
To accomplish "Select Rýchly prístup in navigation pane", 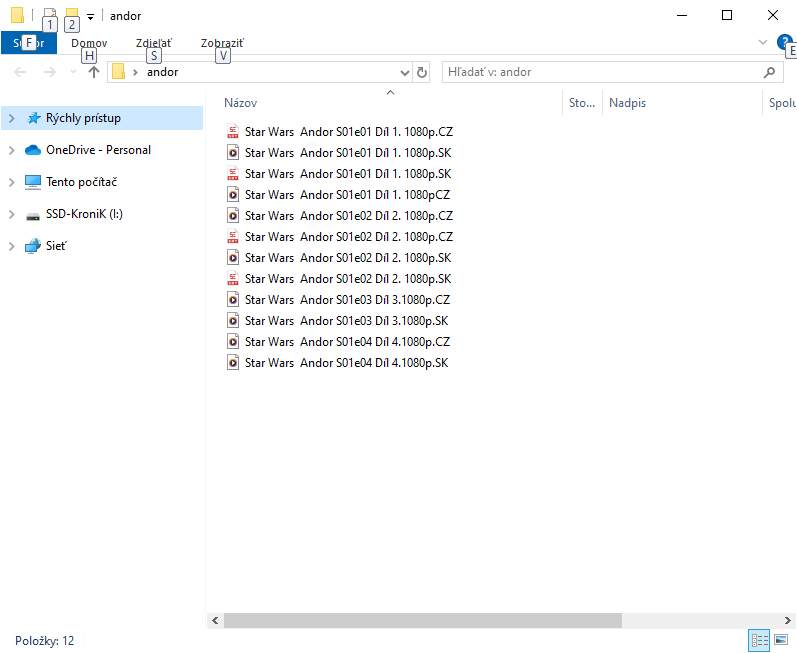I will (102, 118).
